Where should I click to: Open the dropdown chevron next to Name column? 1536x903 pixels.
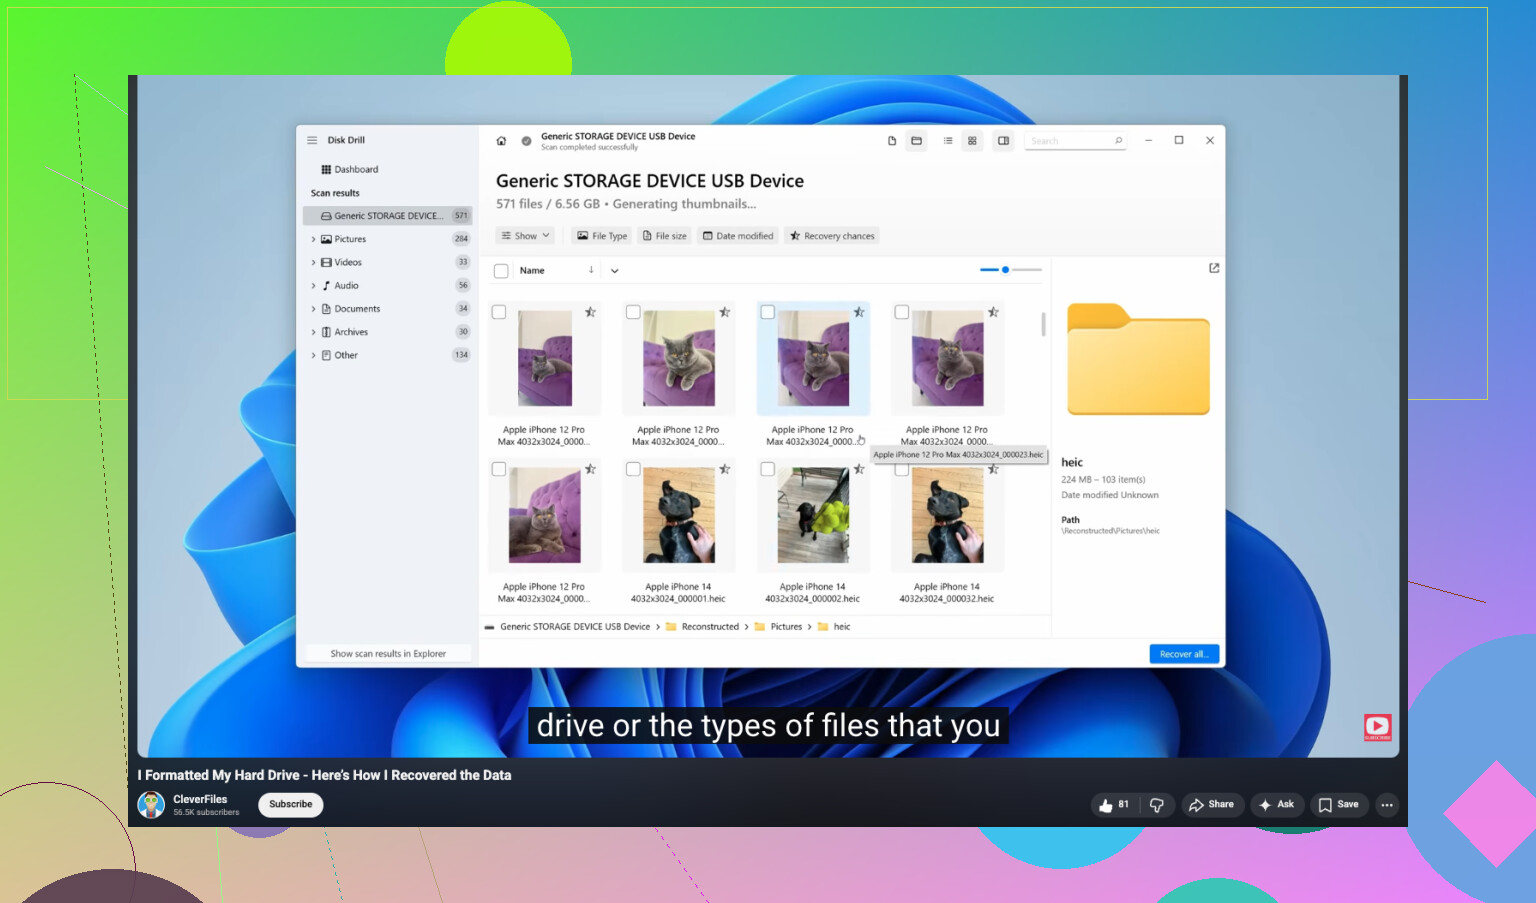click(614, 271)
